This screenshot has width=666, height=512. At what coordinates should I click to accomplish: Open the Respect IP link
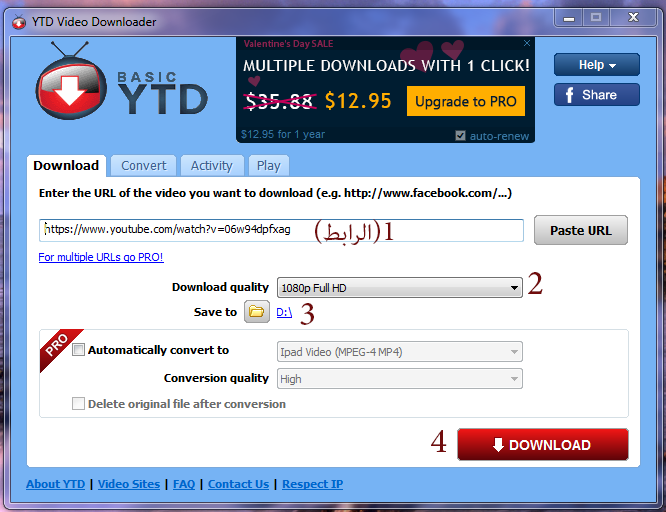(x=313, y=484)
